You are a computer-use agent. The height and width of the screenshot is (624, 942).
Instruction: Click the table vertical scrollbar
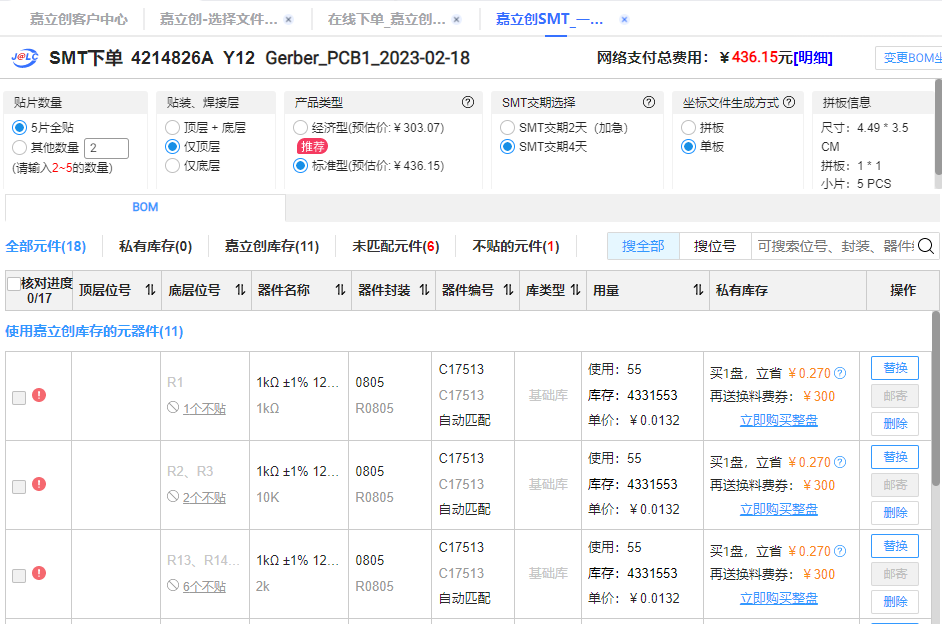936,399
